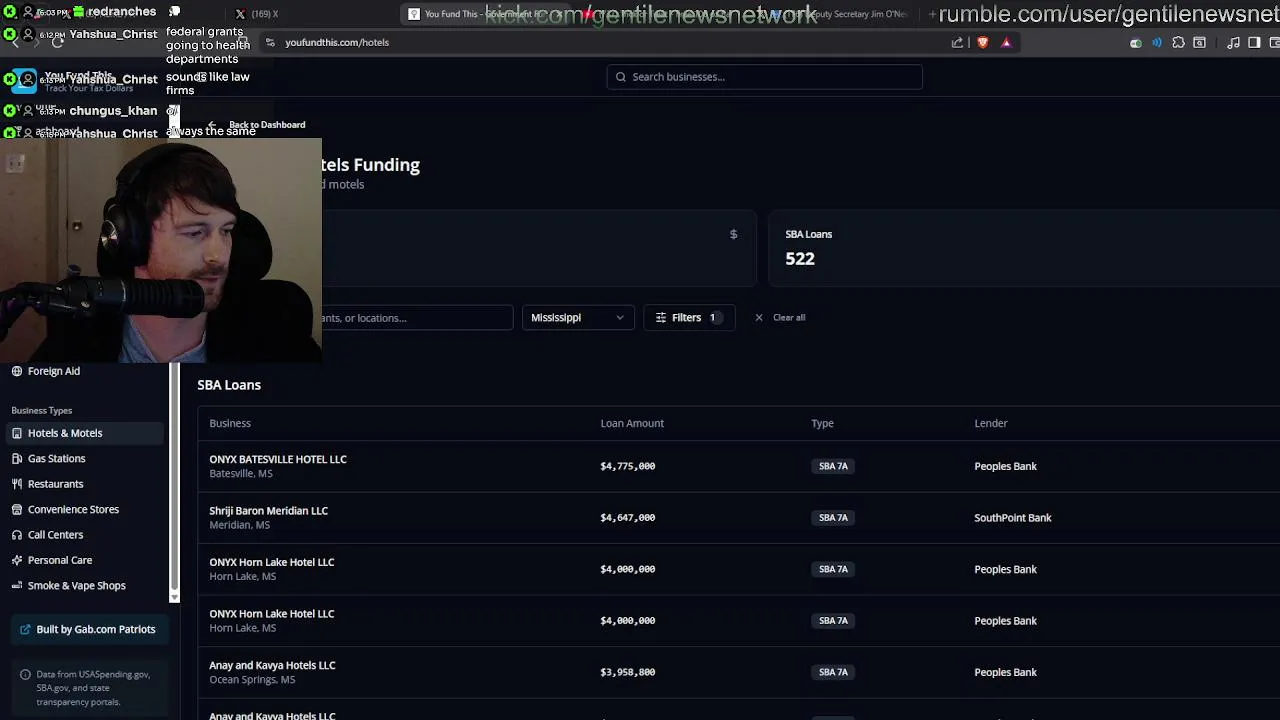Click the Lender column header
Image resolution: width=1280 pixels, height=720 pixels.
pos(991,423)
